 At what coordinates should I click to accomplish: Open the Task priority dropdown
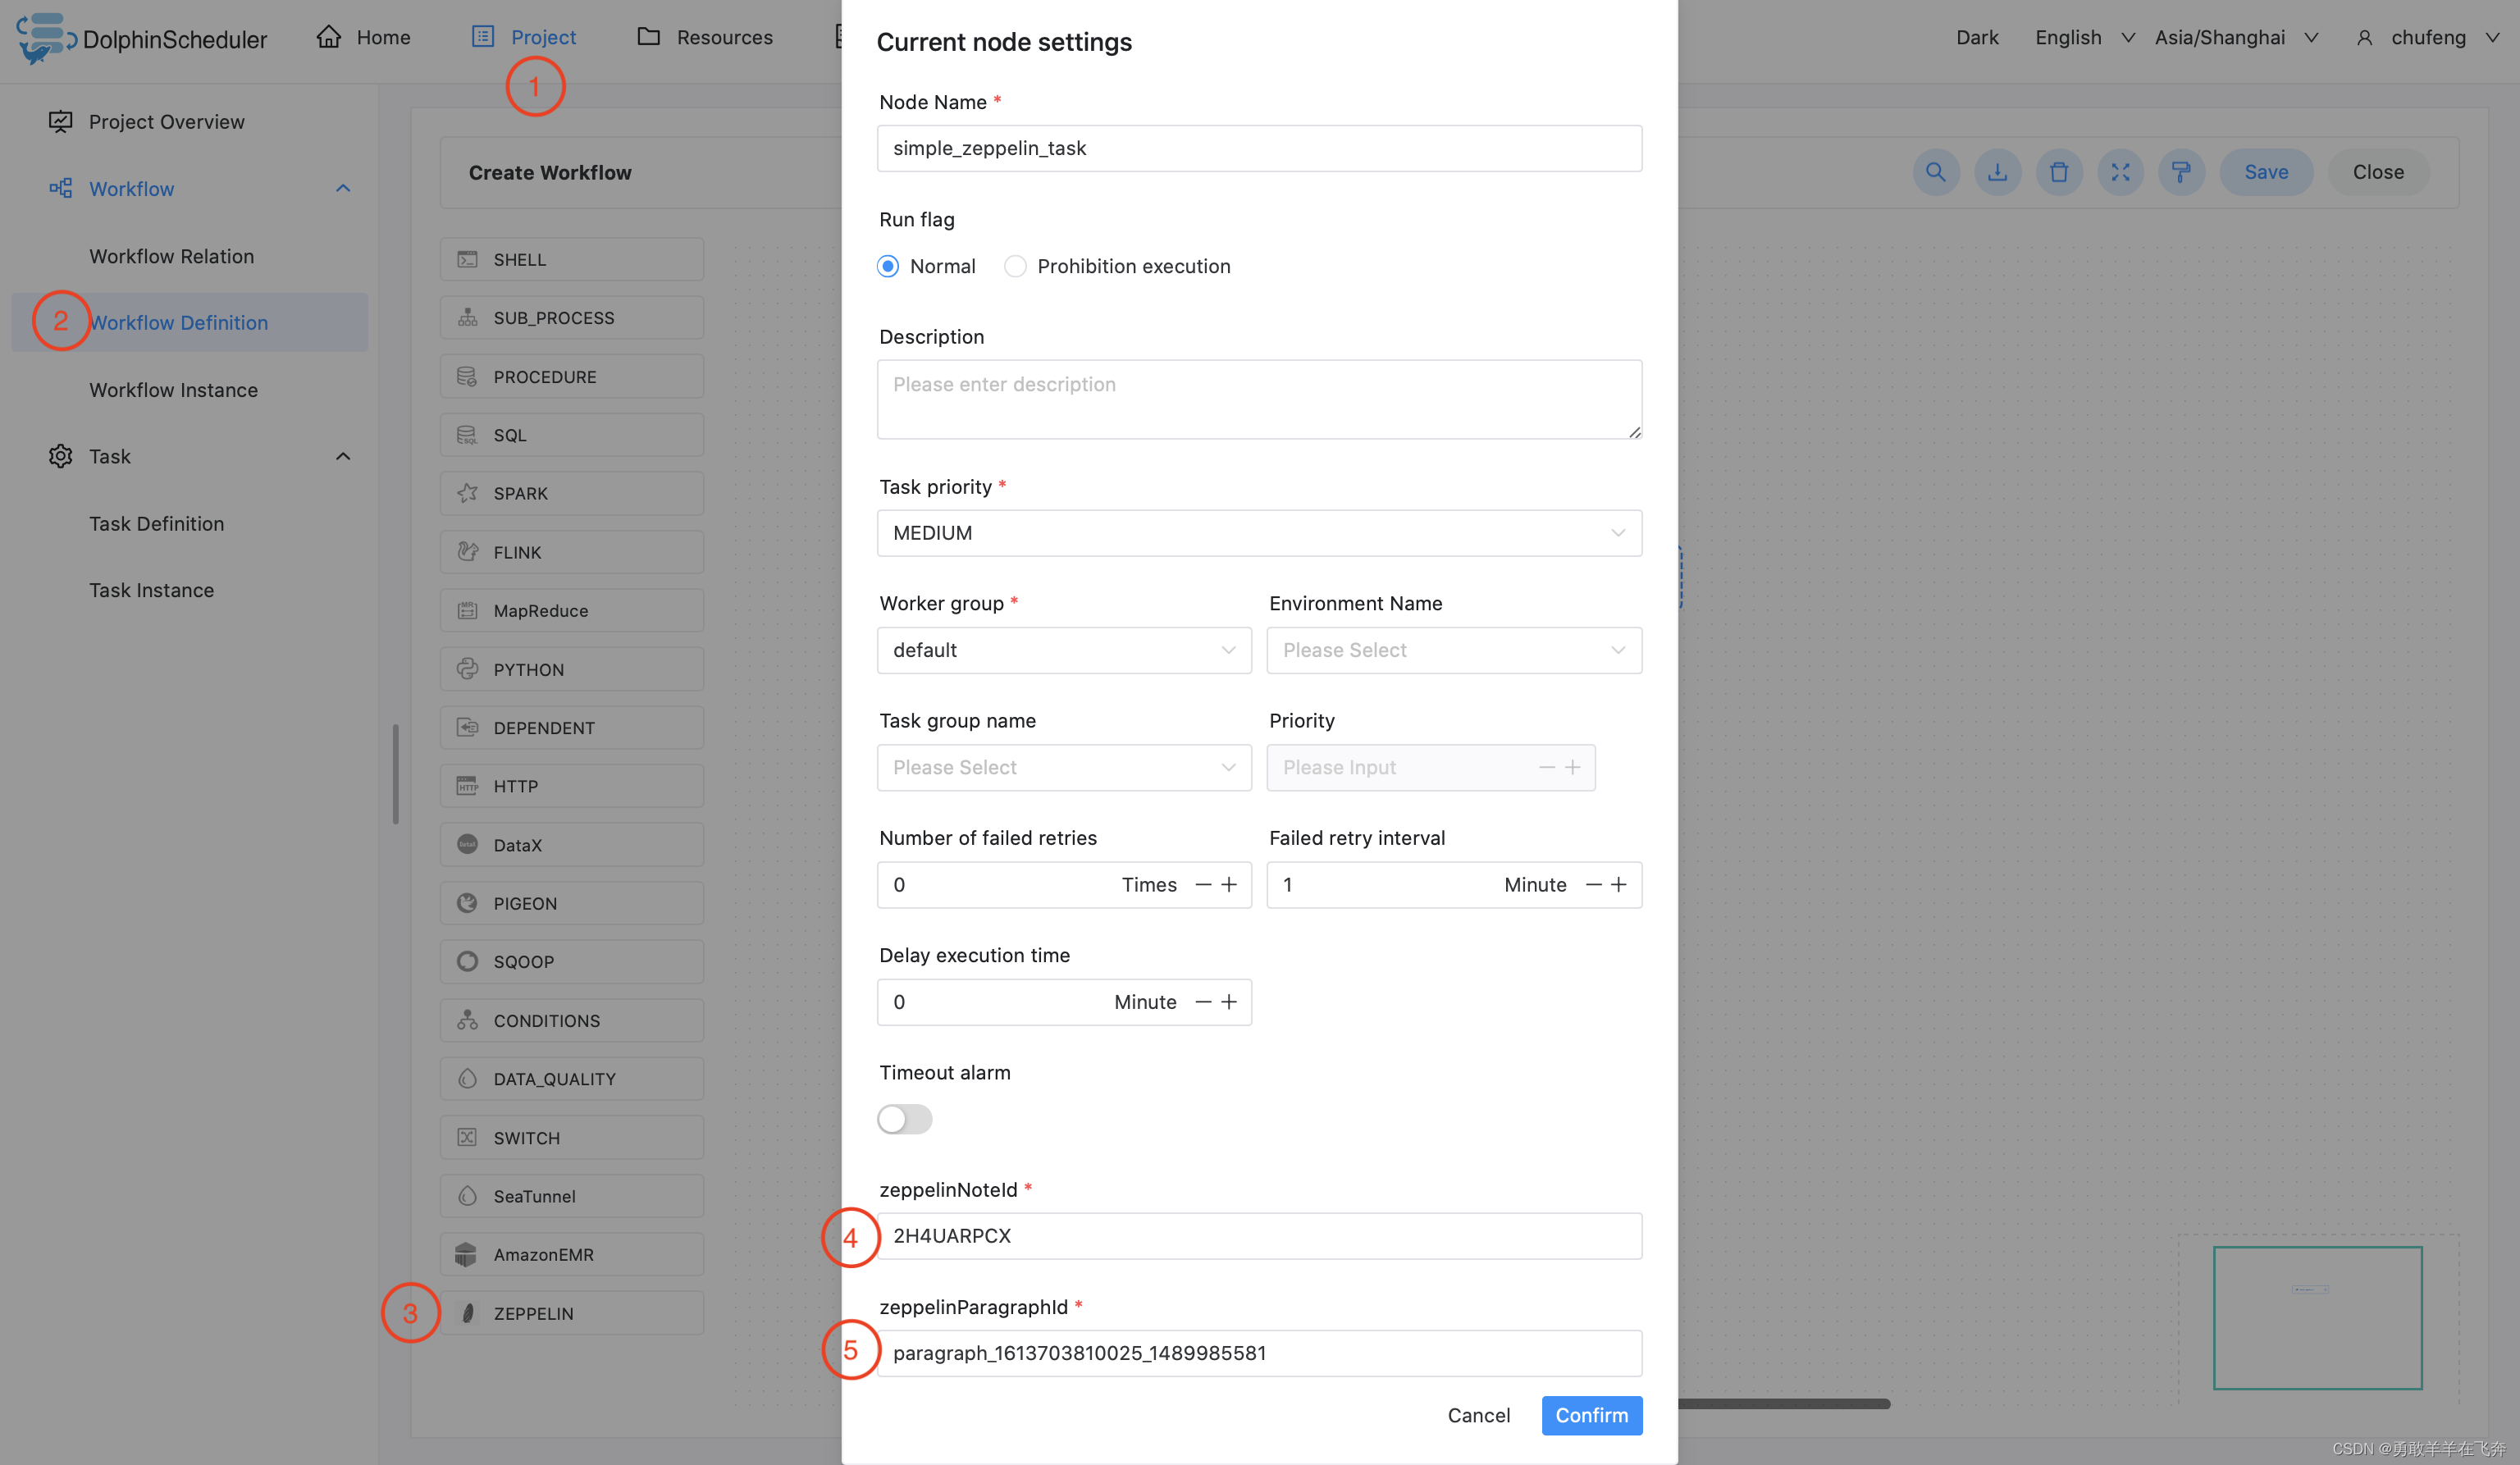(x=1259, y=532)
